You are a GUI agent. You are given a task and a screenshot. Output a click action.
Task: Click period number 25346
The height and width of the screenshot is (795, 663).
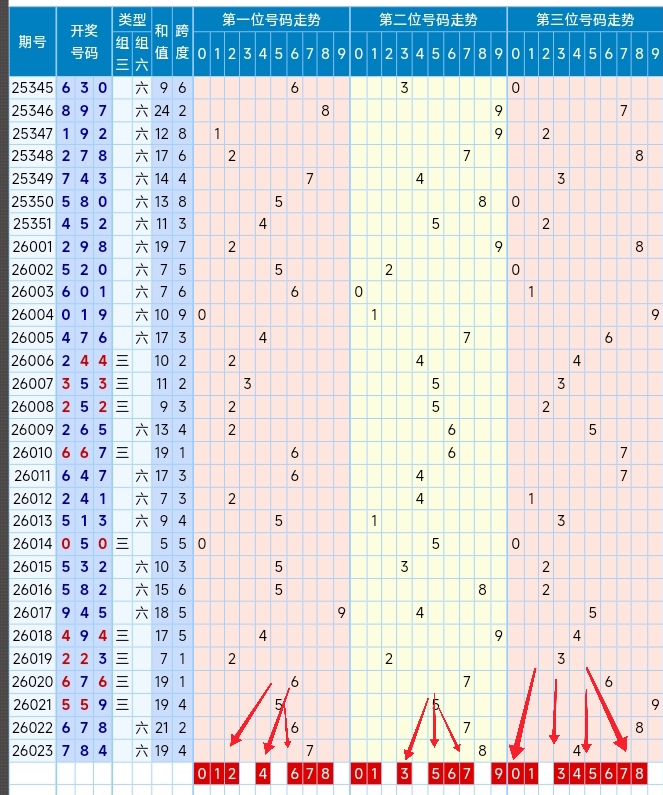[32, 111]
